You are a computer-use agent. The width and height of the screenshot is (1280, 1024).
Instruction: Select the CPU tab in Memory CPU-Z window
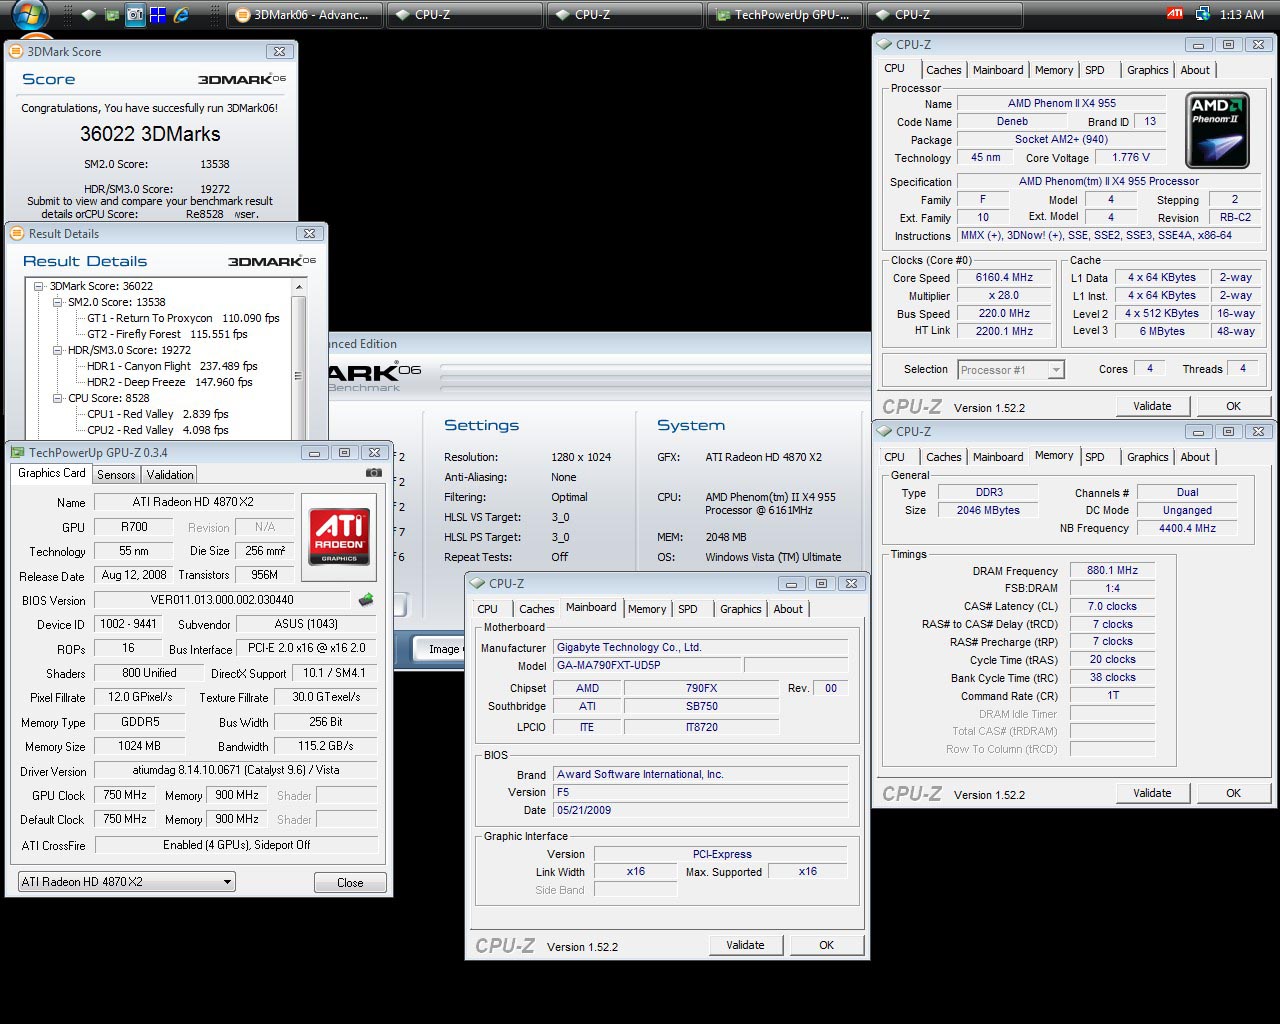[x=895, y=457]
